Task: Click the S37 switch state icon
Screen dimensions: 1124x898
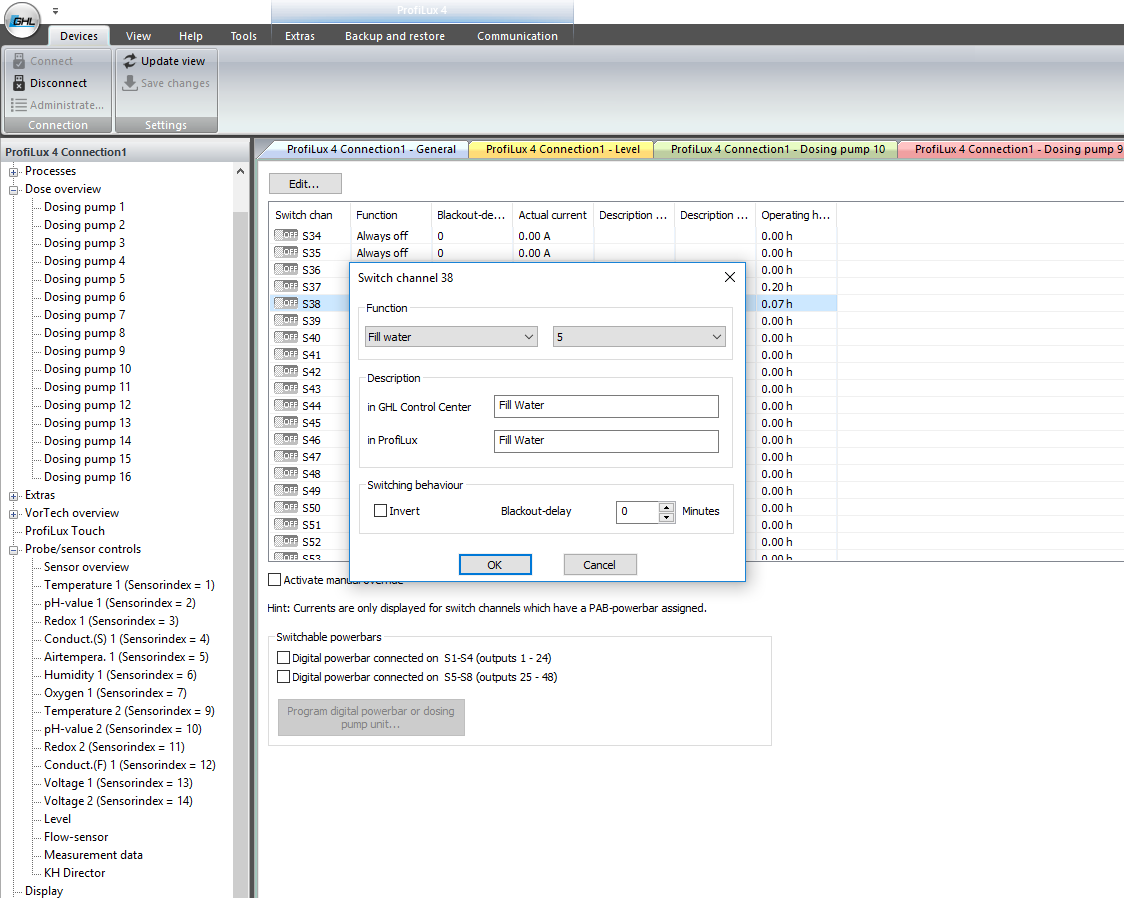Action: click(x=286, y=286)
